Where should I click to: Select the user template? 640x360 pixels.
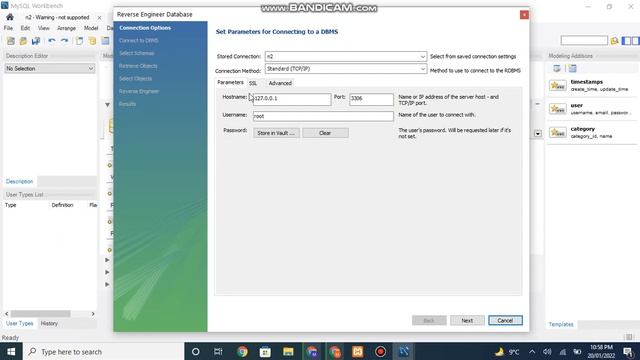coord(592,109)
